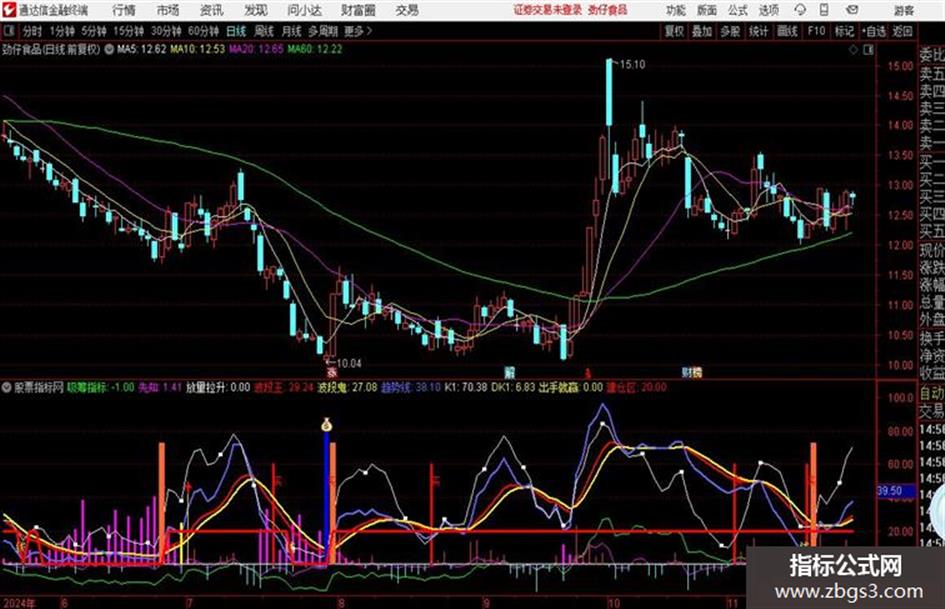This screenshot has height=609, width=945.
Task: Click the money bag marker on the indicator chart
Action: pyautogui.click(x=327, y=424)
